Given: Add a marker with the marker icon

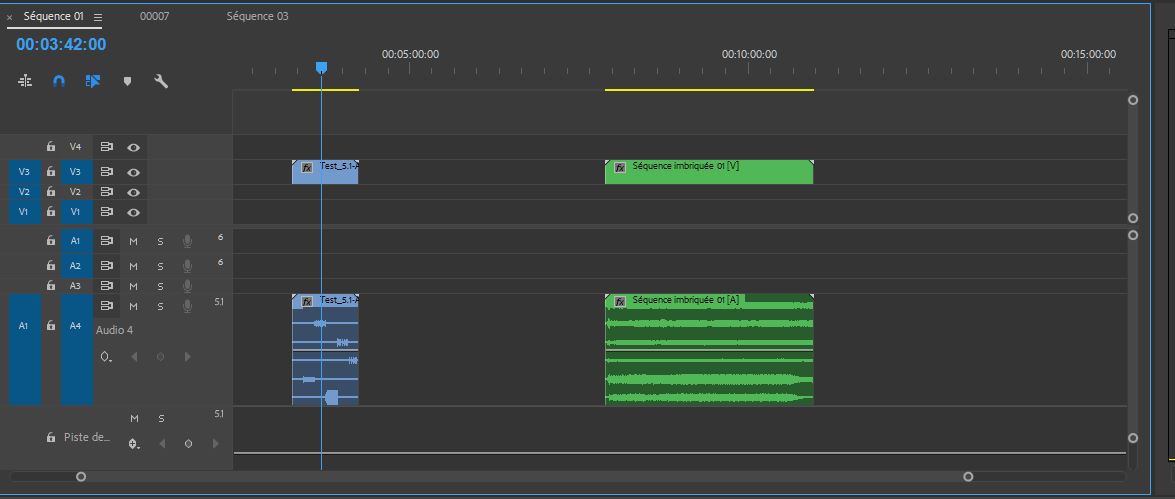Looking at the screenshot, I should point(127,81).
